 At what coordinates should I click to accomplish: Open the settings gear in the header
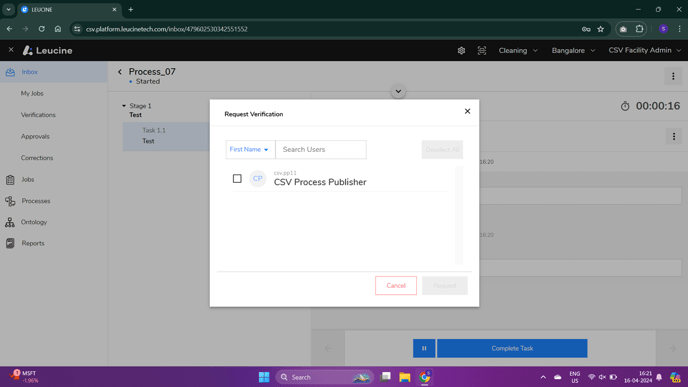[461, 50]
